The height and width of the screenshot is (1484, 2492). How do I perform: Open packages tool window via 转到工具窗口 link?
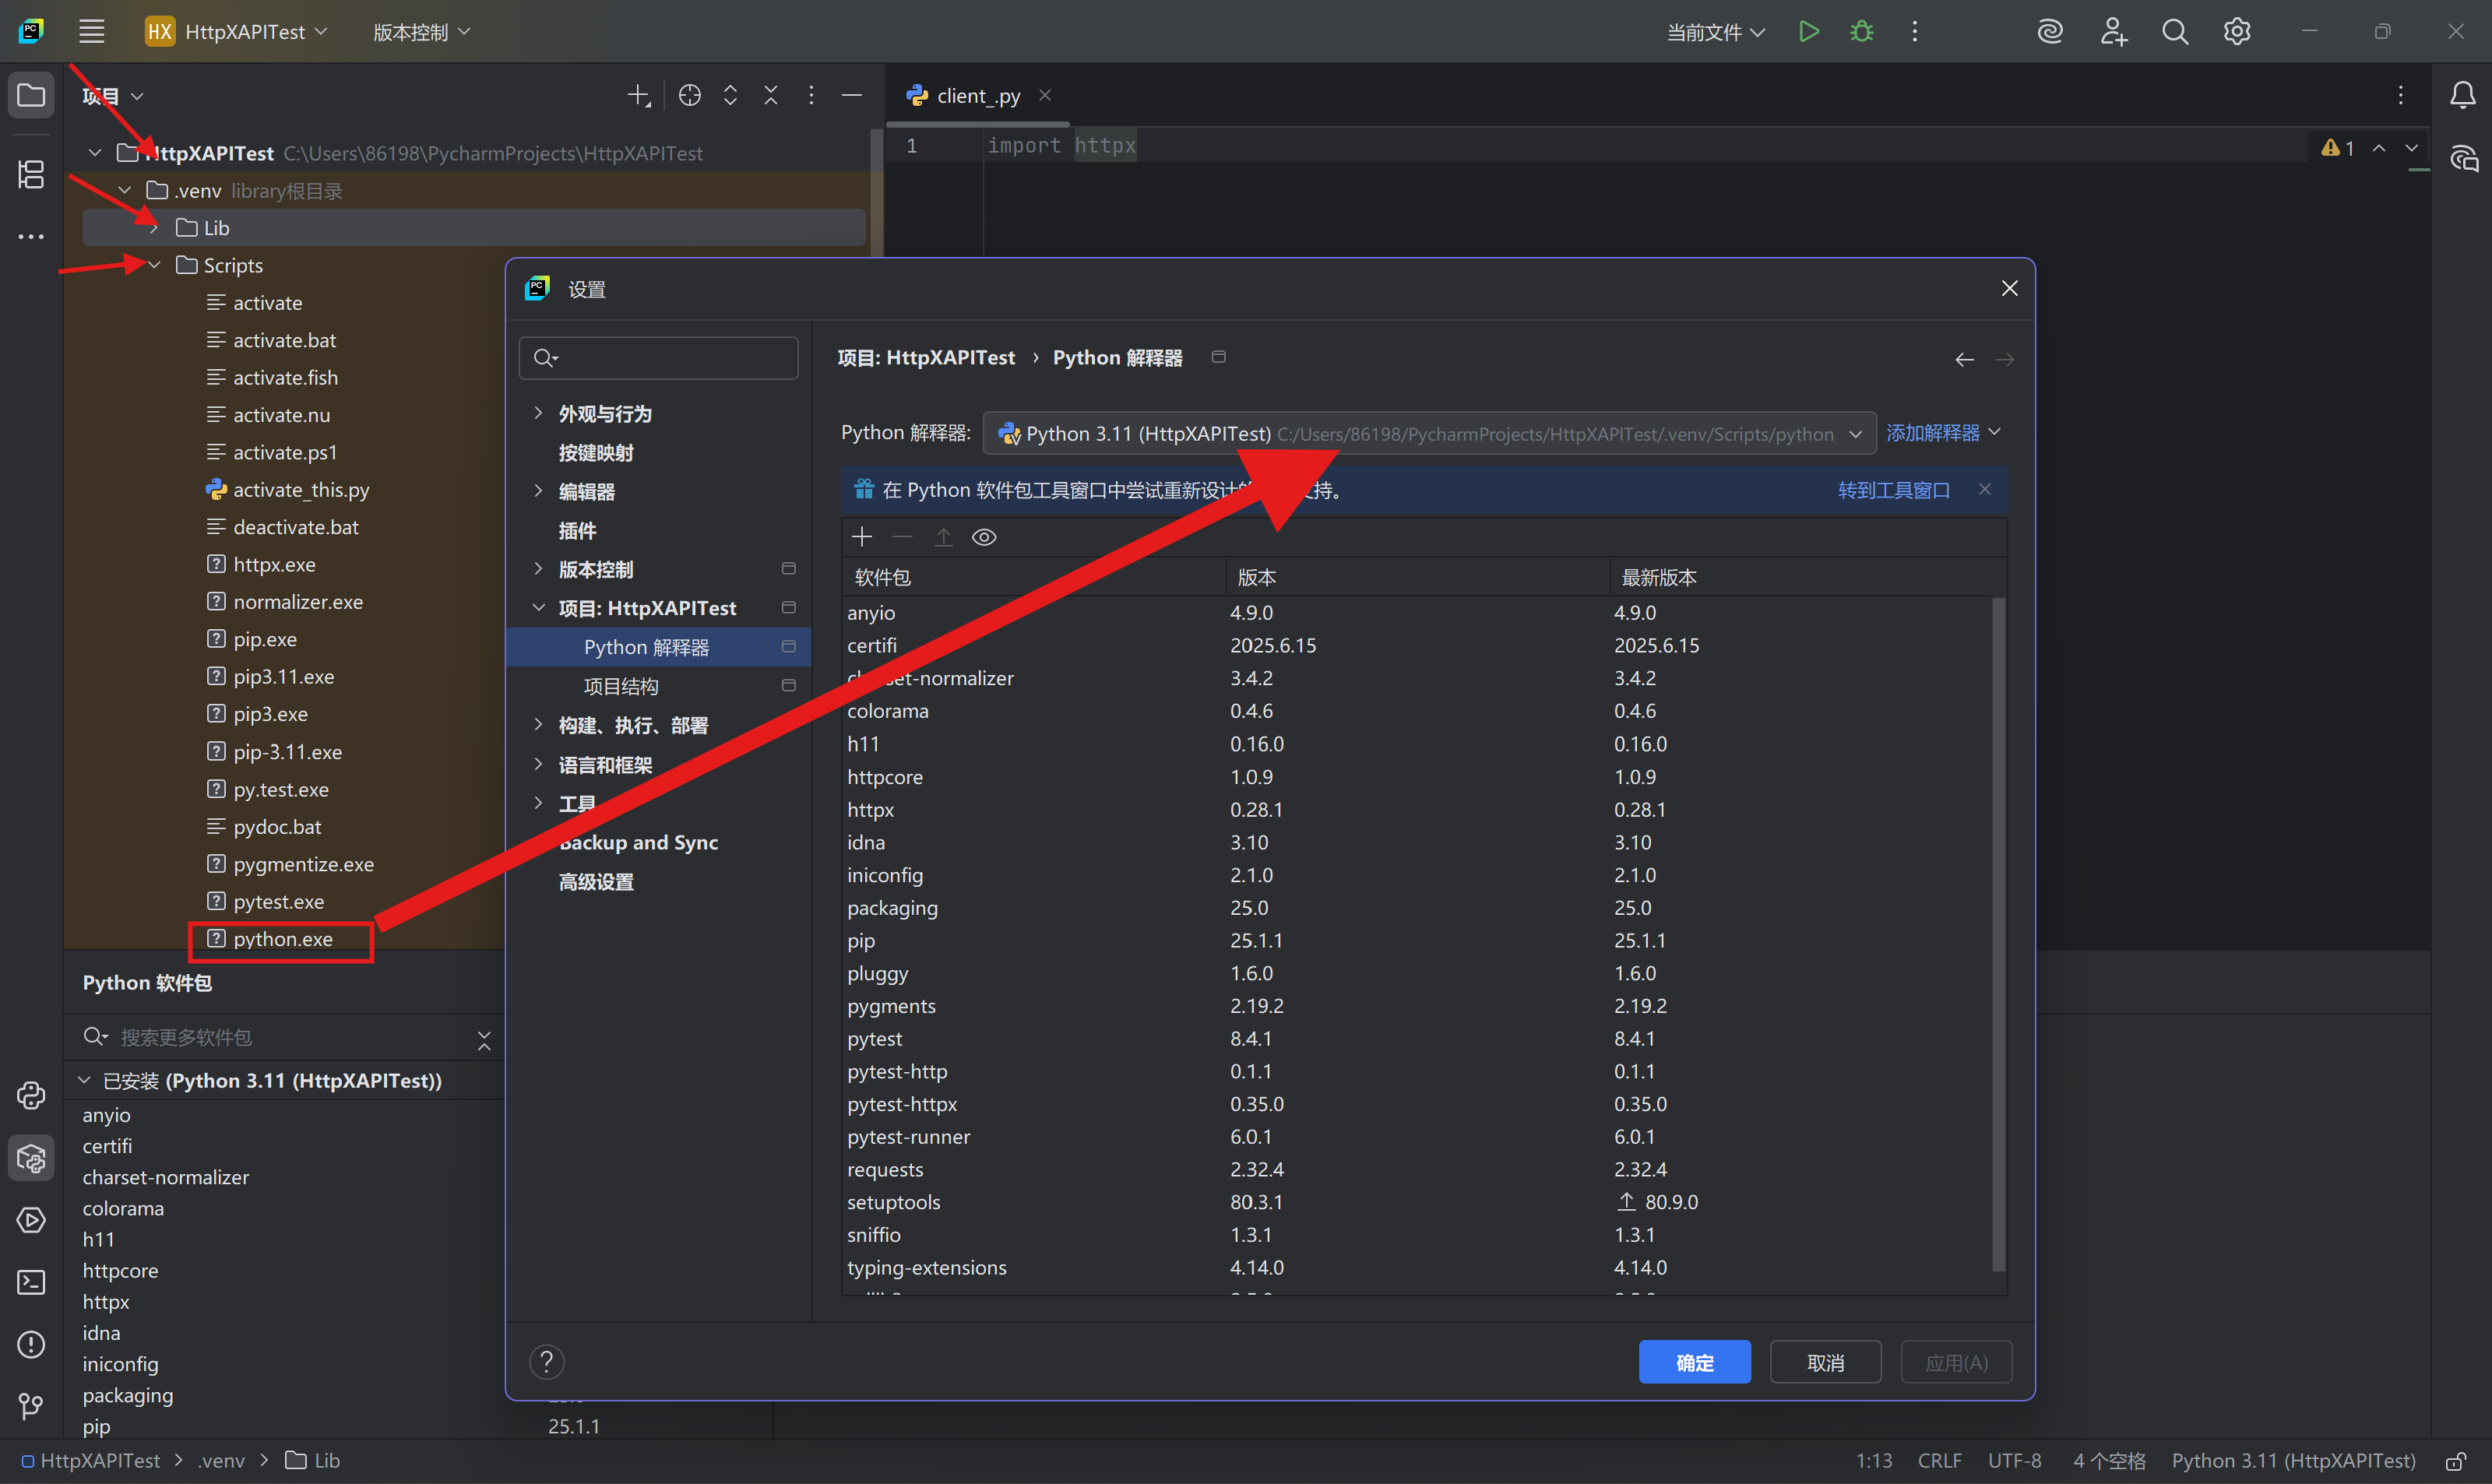click(1893, 489)
